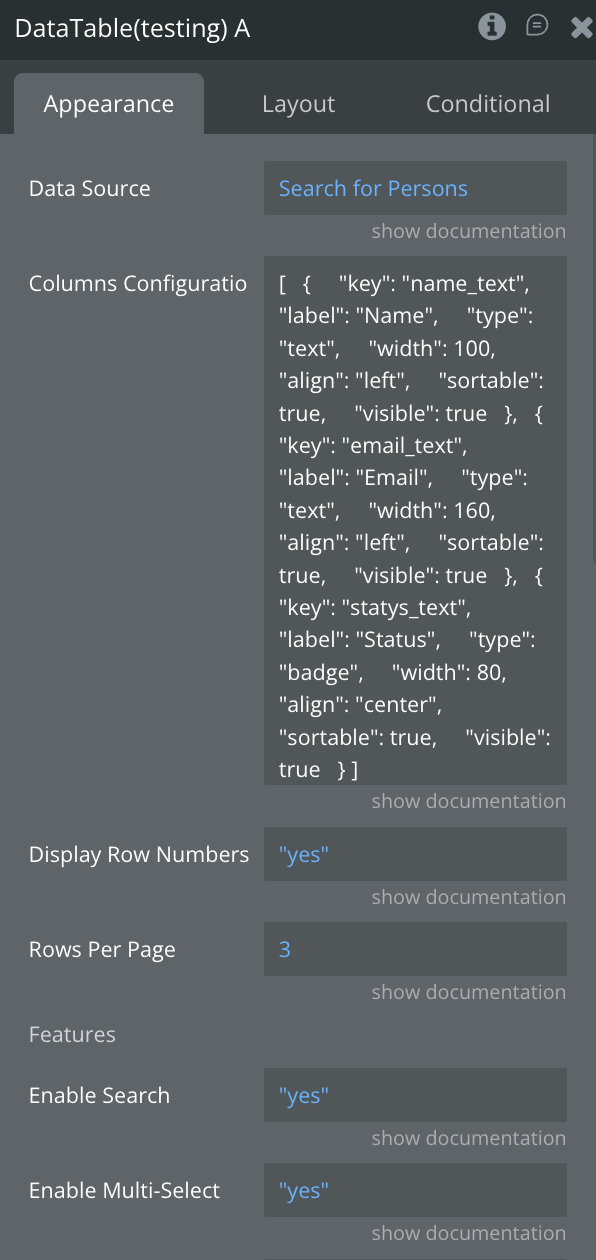Show documentation for Display Row Numbers

click(468, 897)
